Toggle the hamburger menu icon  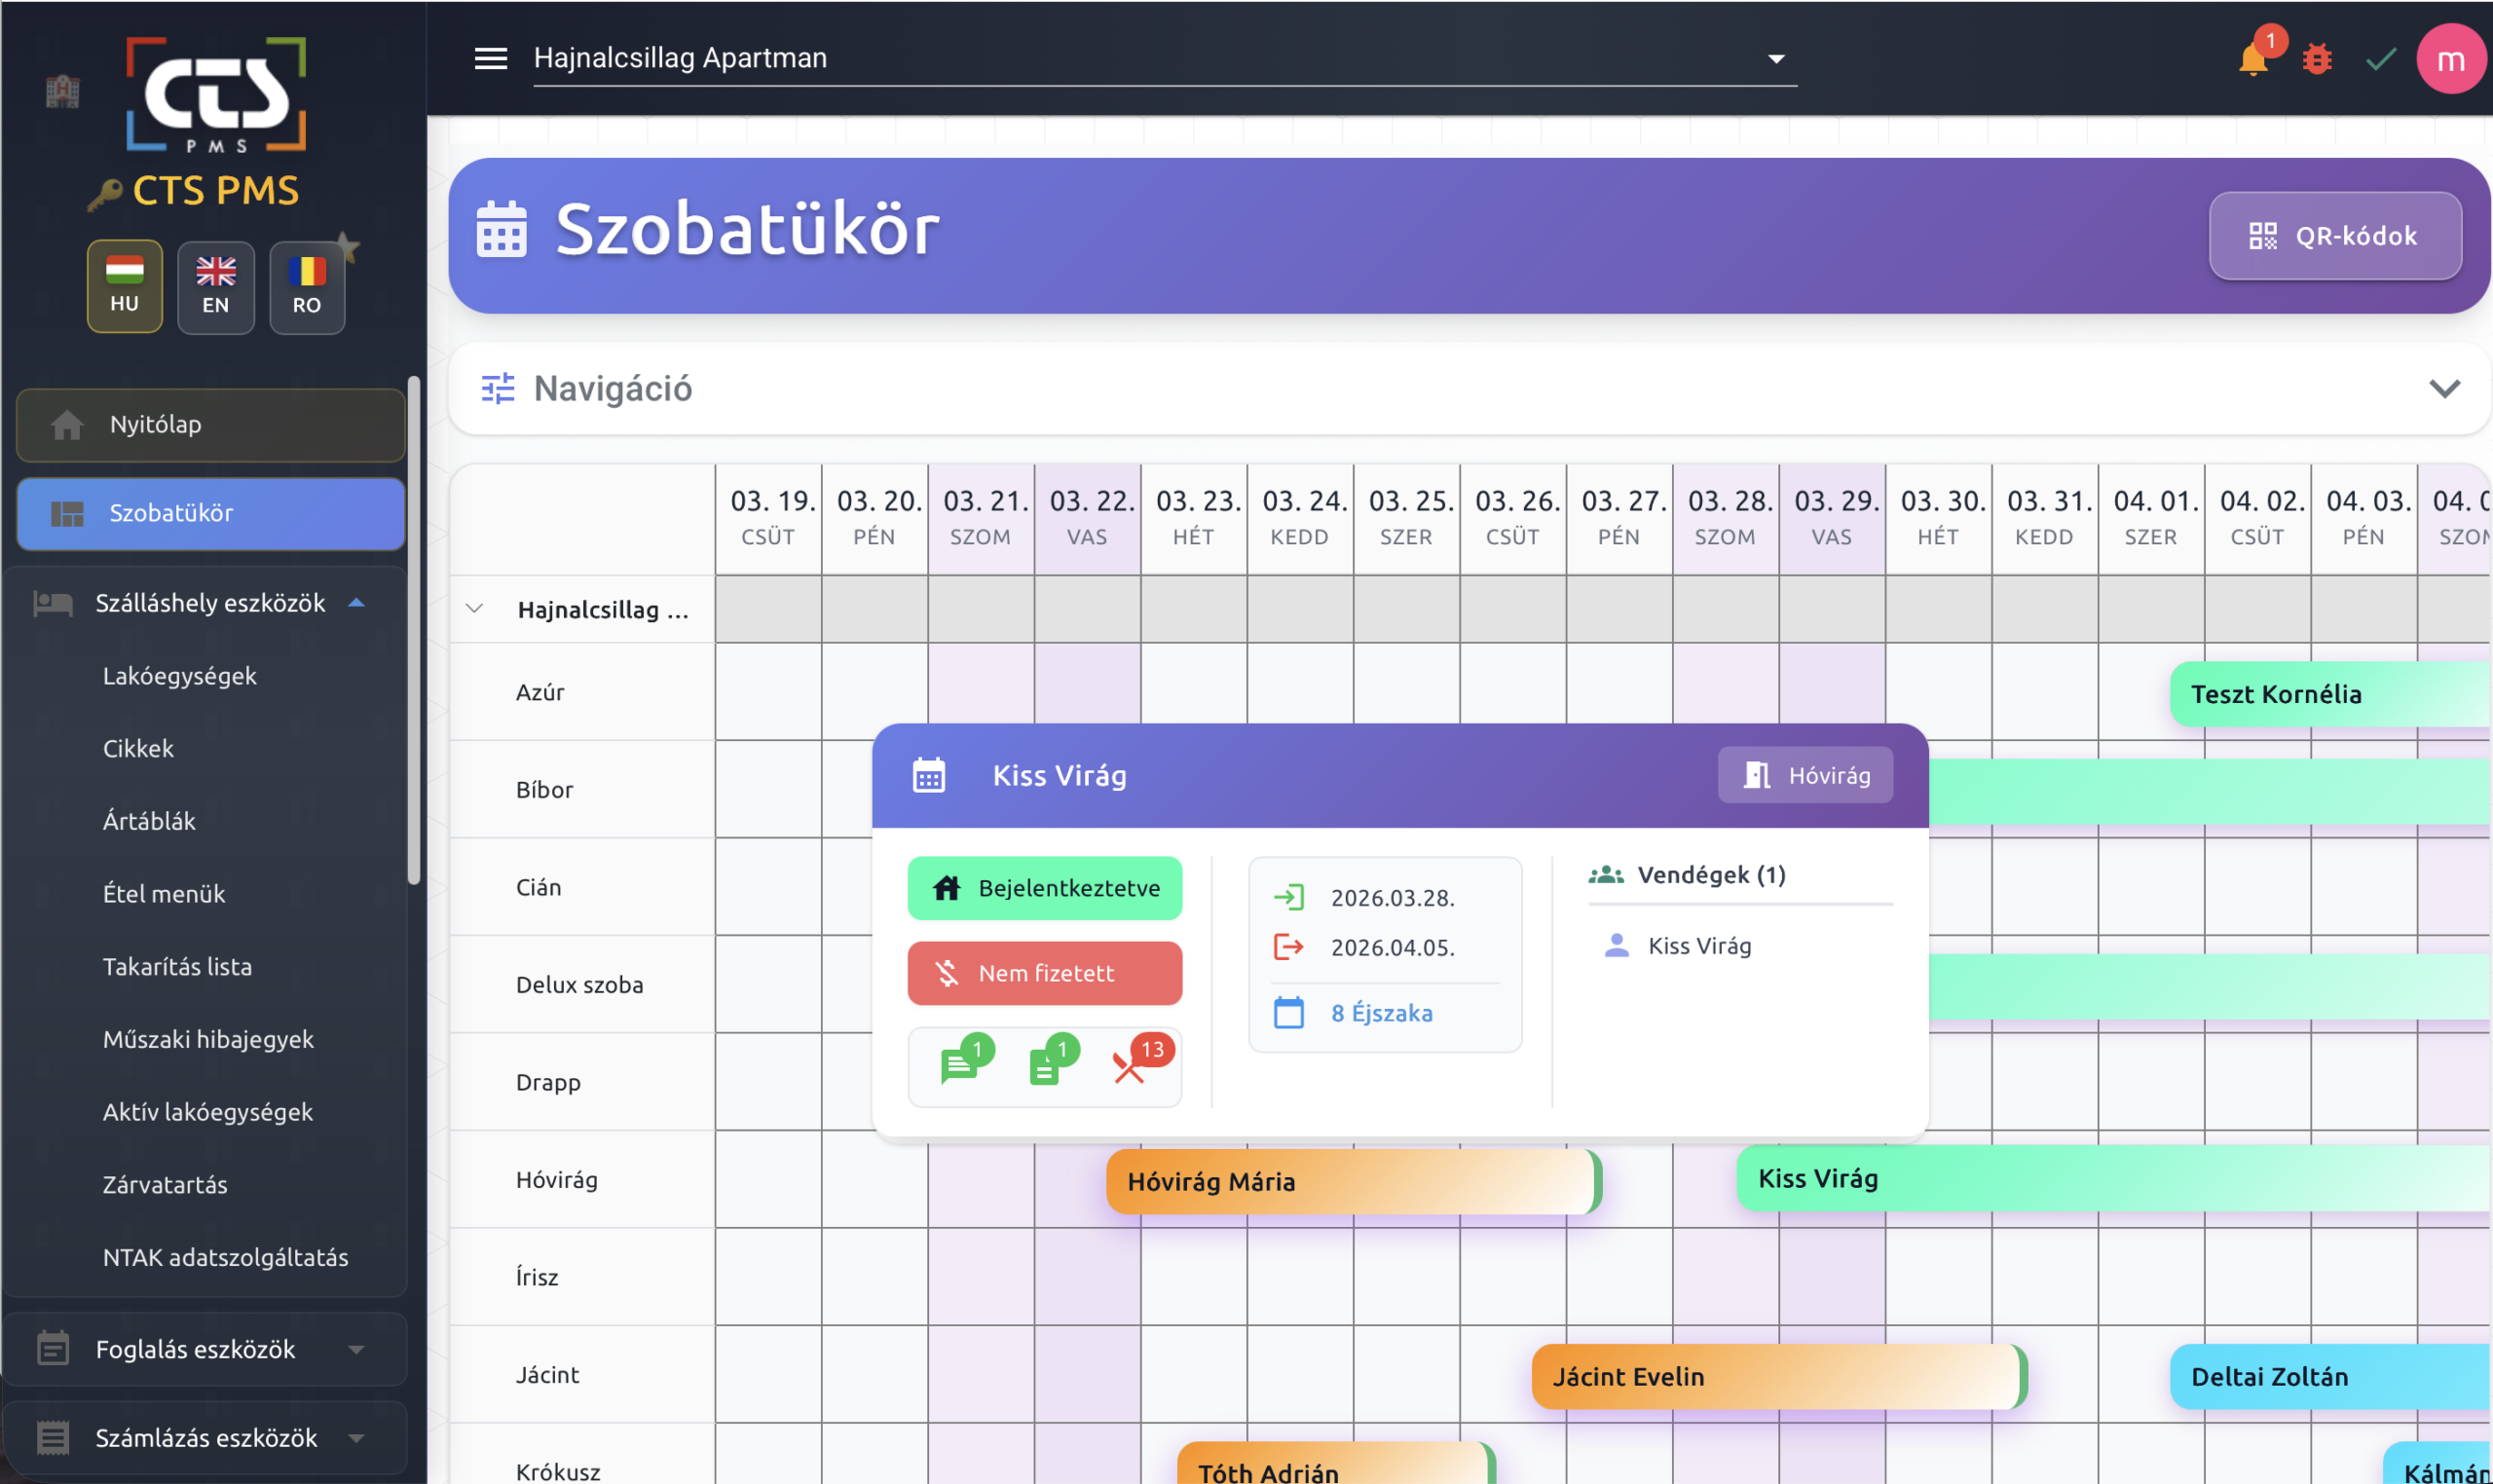pyautogui.click(x=490, y=58)
